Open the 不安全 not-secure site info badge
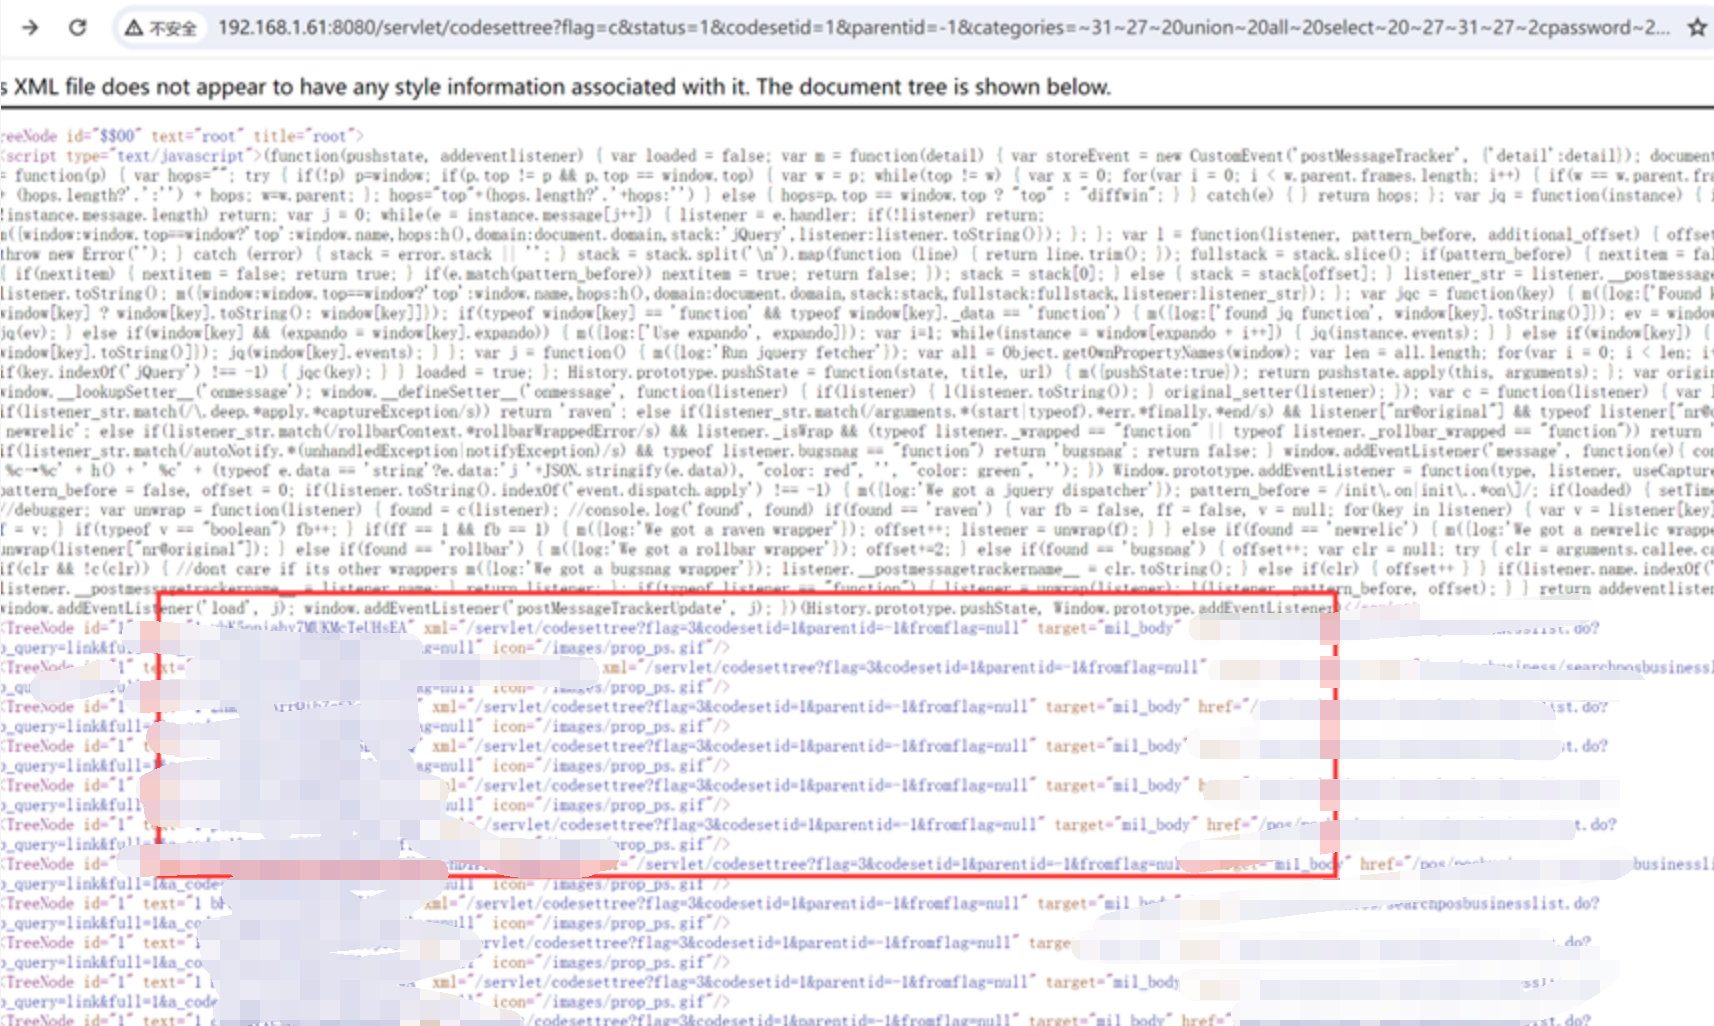The image size is (1714, 1026). pyautogui.click(x=160, y=28)
